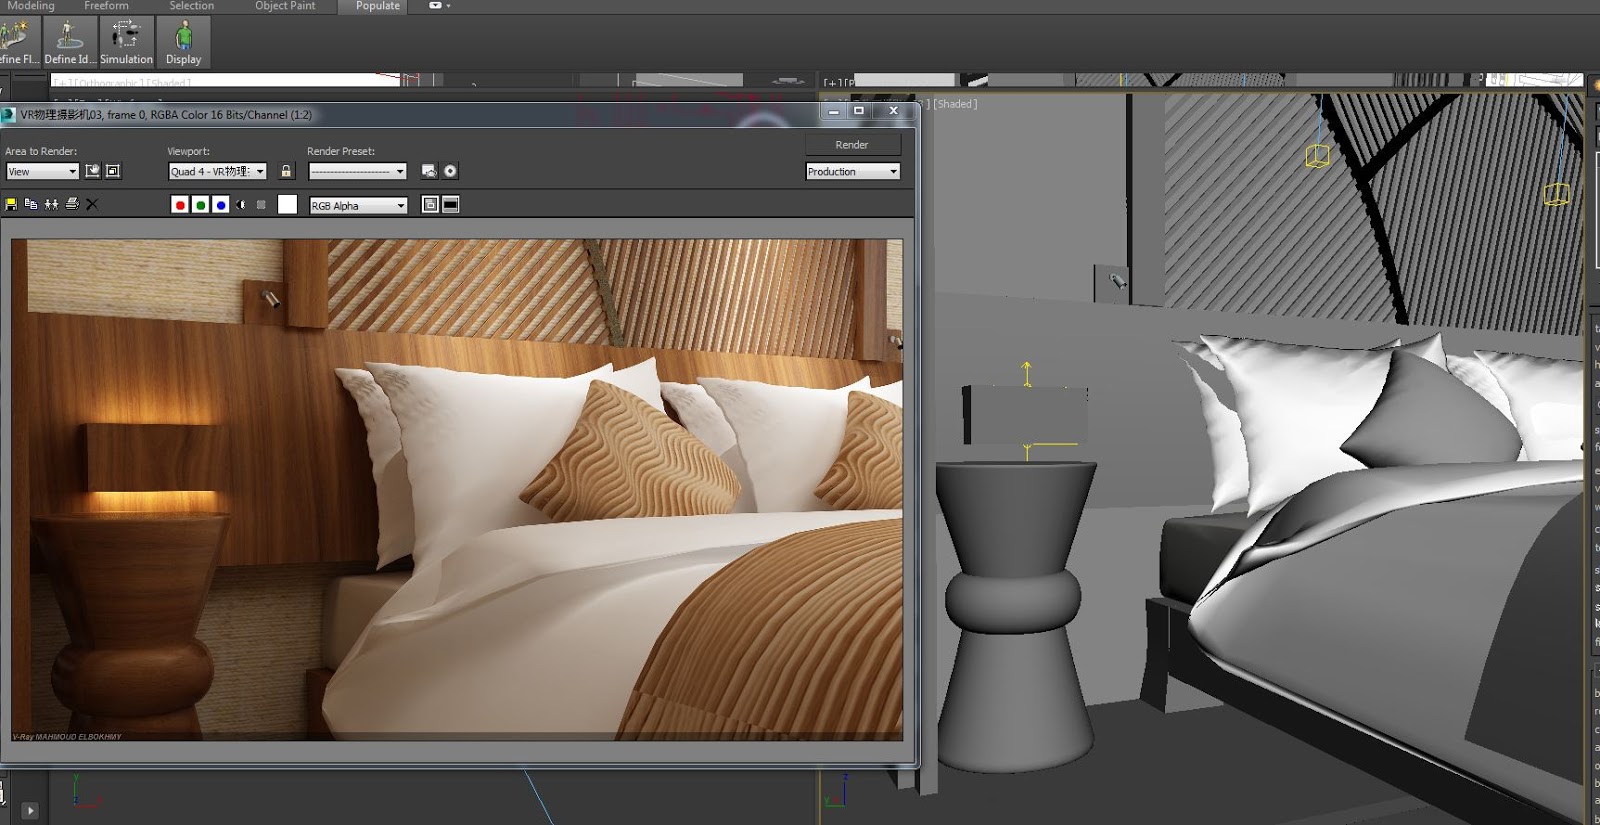Viewport: 1600px width, 825px height.
Task: Select the bedside table in shaded viewport
Action: [1015, 615]
